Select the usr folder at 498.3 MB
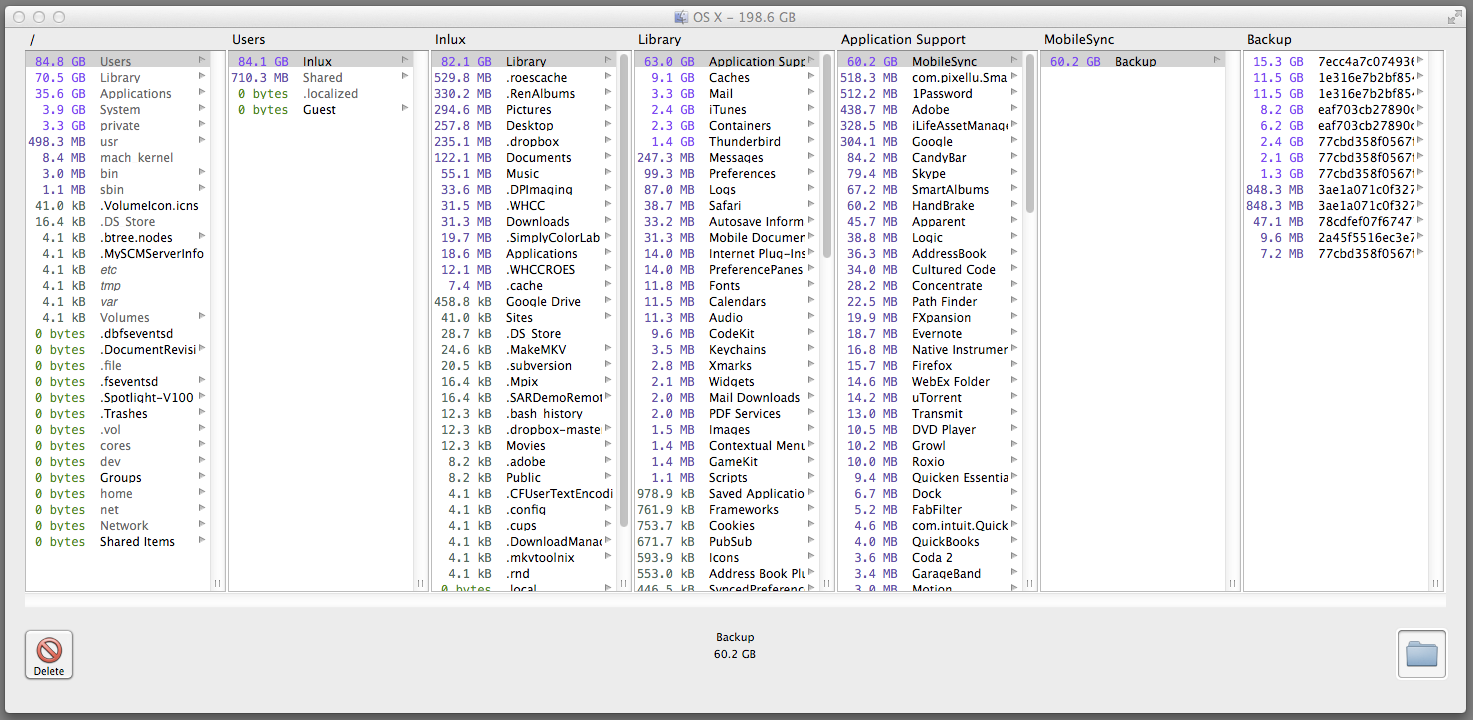 [x=118, y=141]
